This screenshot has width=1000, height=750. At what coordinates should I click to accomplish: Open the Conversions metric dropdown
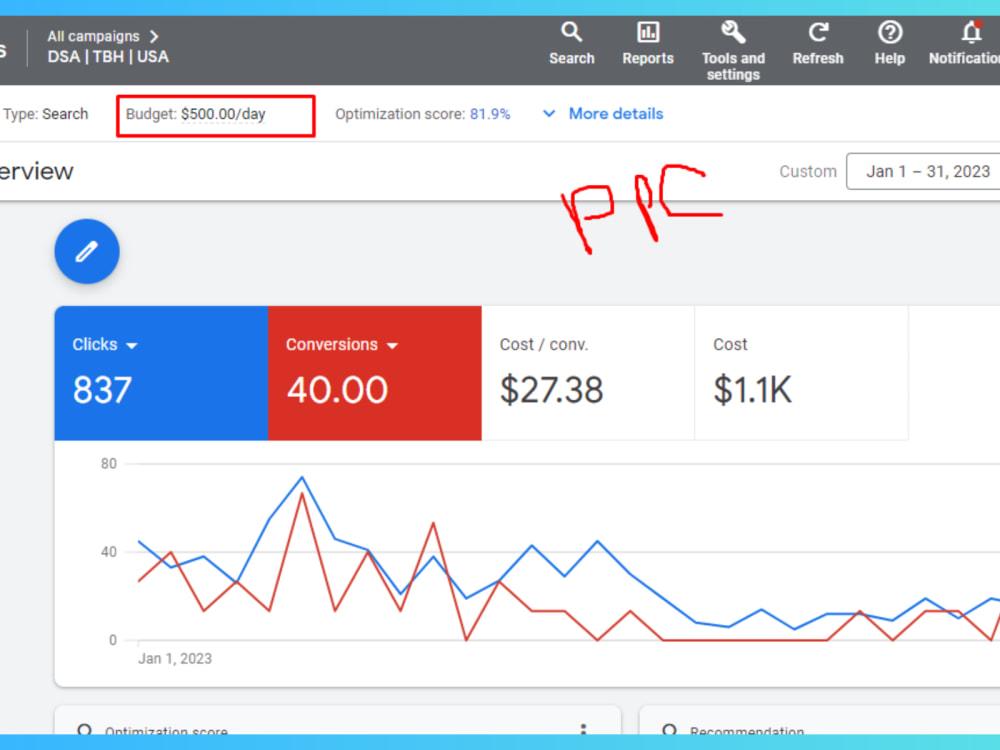[x=342, y=344]
